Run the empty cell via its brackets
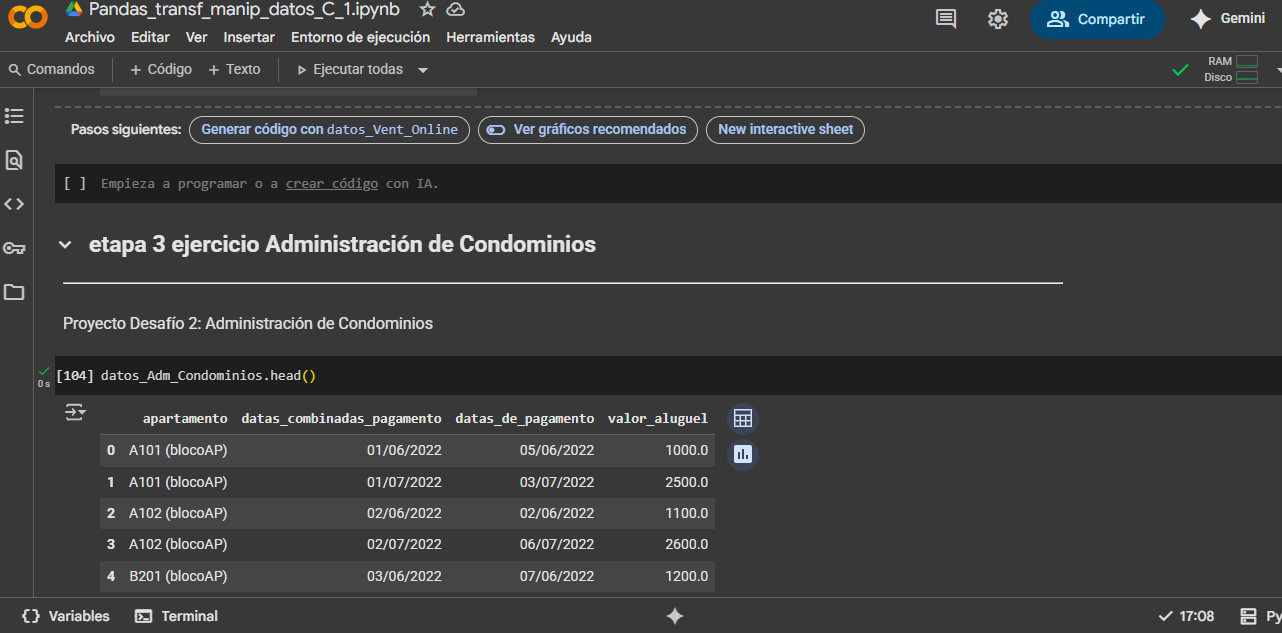 pos(74,184)
